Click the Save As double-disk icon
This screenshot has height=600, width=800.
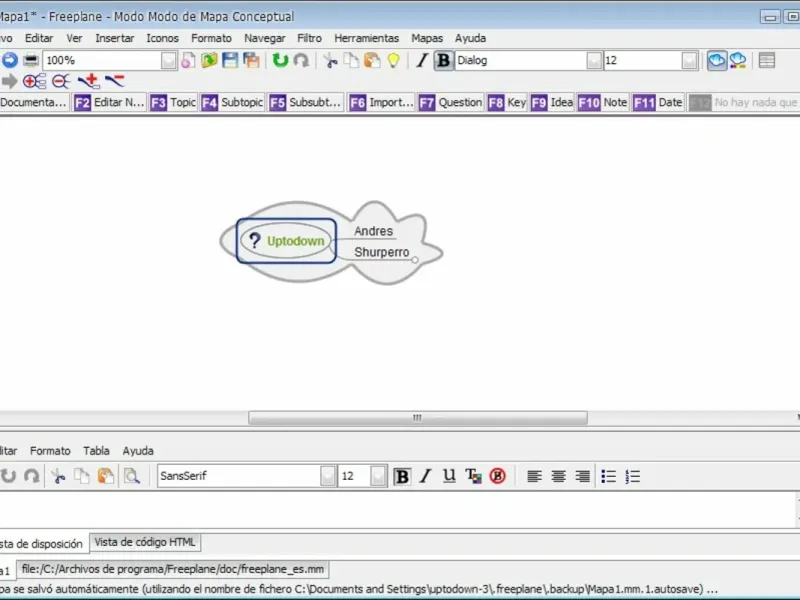pos(251,60)
